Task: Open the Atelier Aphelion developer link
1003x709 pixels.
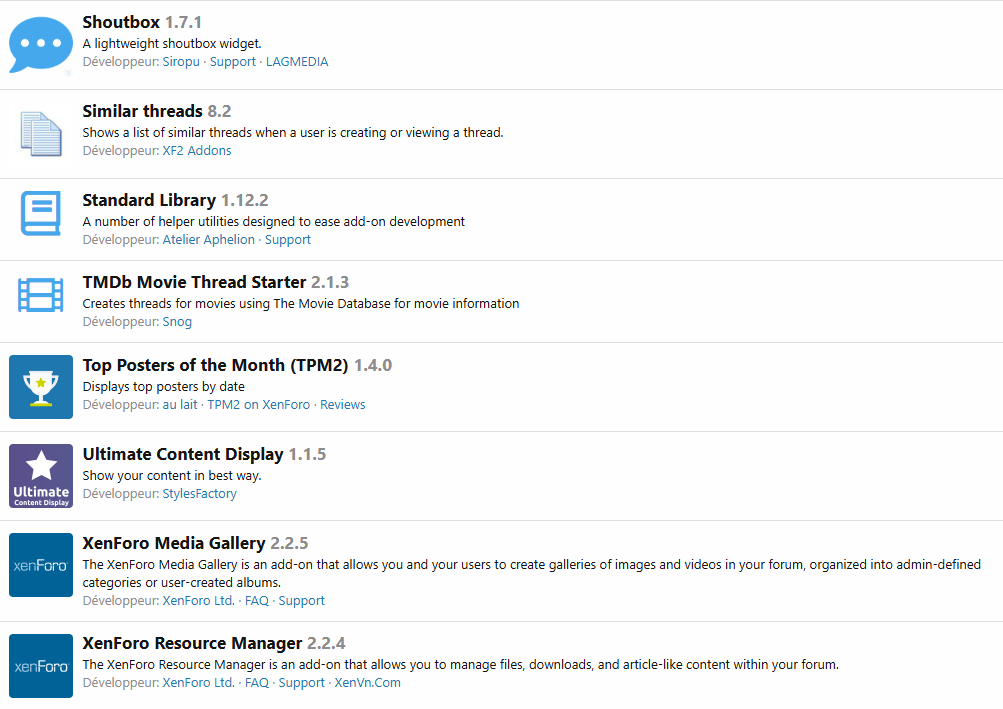Action: click(209, 240)
